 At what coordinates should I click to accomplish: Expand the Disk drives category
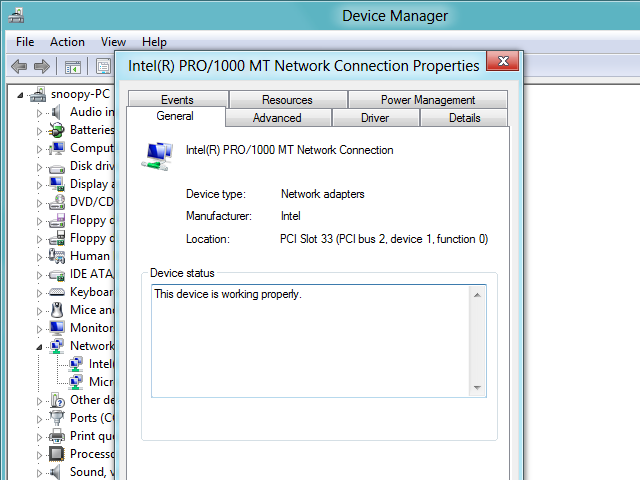point(39,167)
